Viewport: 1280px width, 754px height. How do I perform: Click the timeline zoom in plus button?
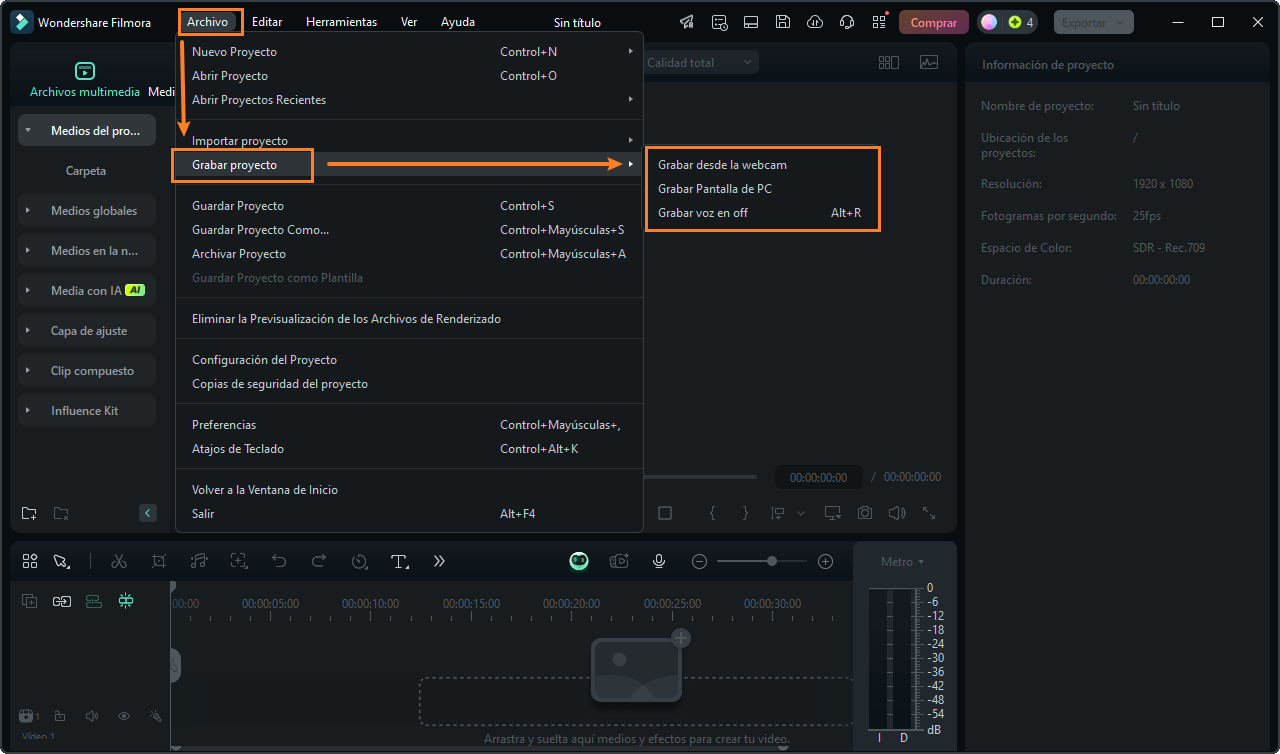point(825,561)
